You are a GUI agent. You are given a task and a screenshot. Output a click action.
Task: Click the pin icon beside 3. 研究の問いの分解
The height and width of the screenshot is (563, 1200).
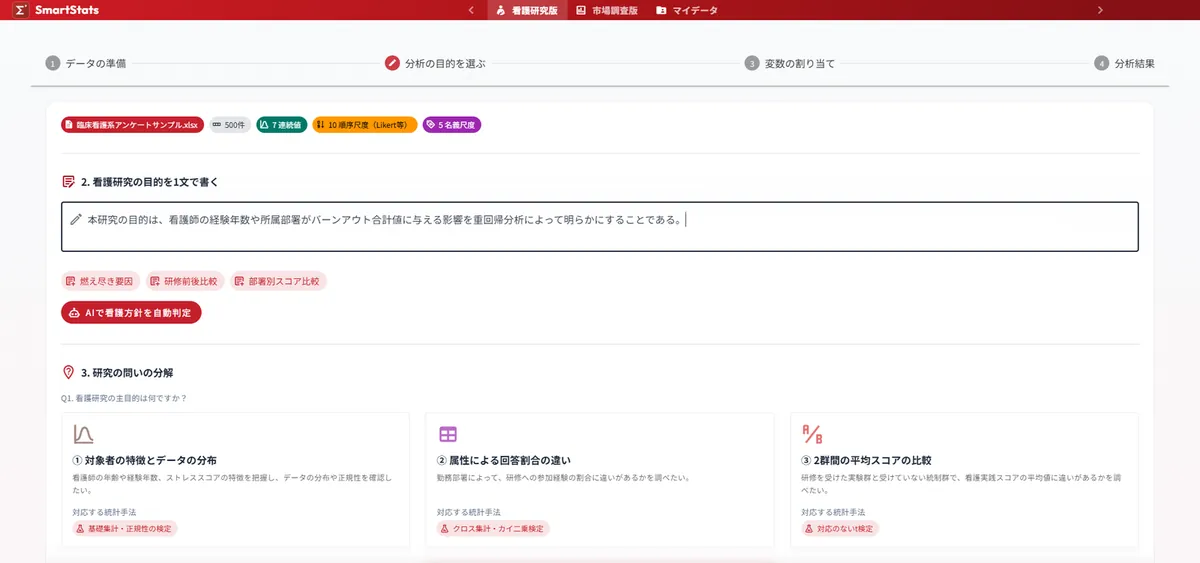(x=68, y=372)
